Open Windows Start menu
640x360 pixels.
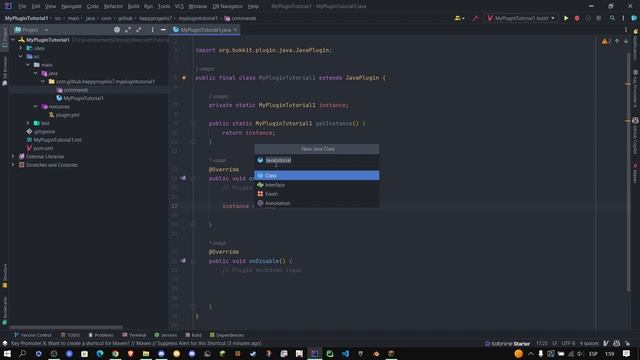7,353
